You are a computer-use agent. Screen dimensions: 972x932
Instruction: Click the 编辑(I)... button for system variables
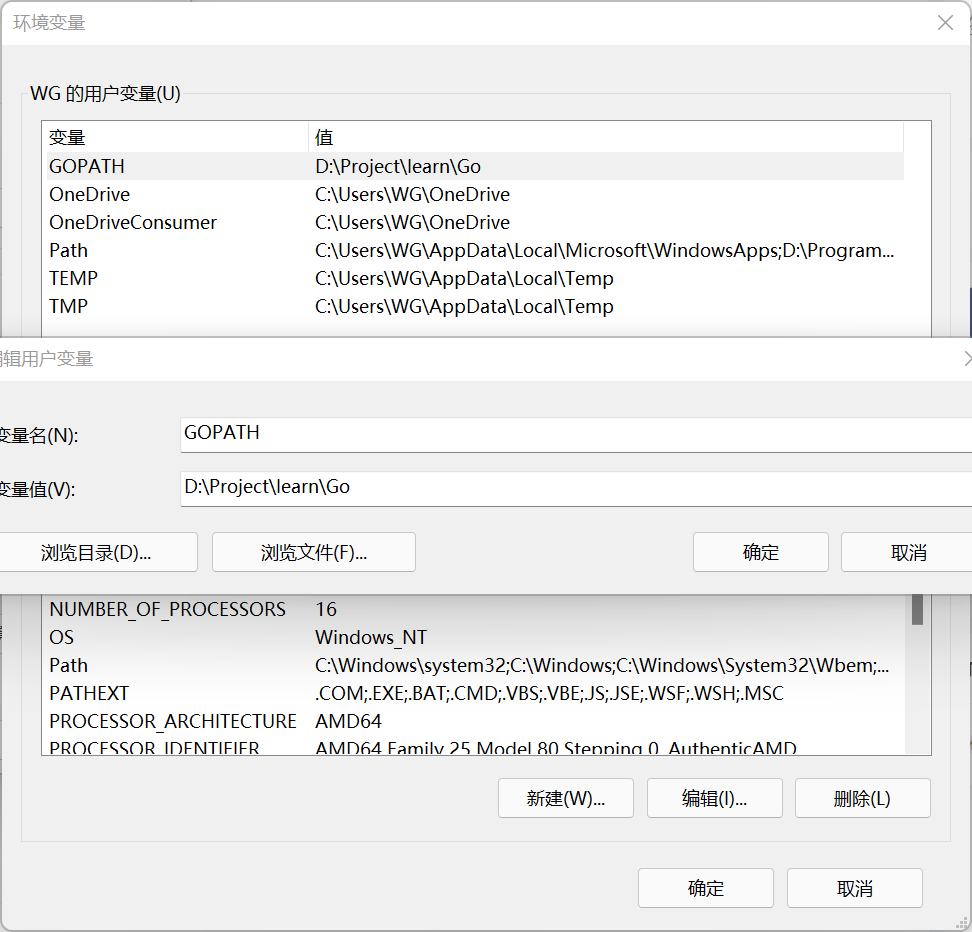point(714,798)
